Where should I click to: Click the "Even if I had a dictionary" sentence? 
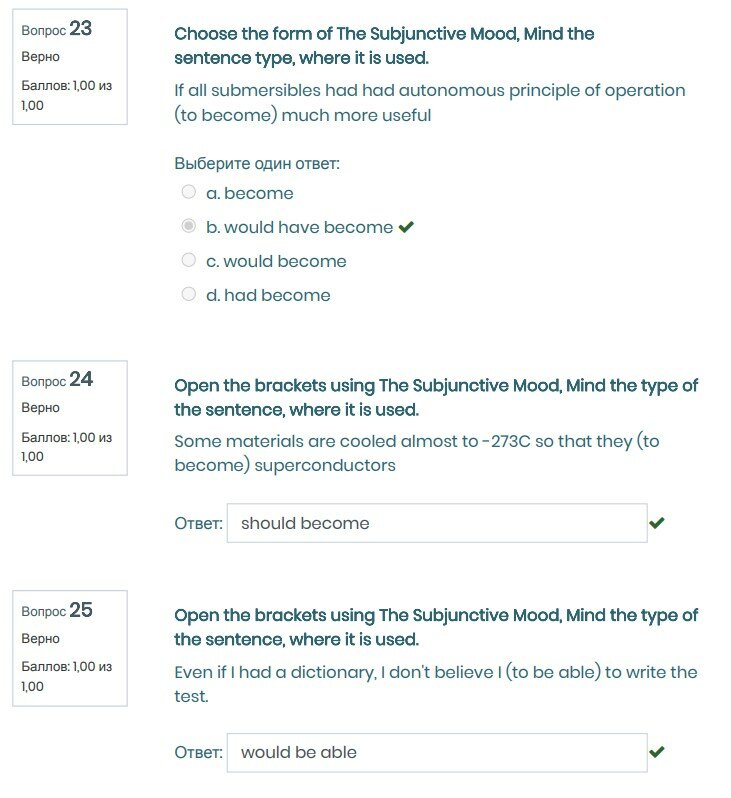(435, 684)
